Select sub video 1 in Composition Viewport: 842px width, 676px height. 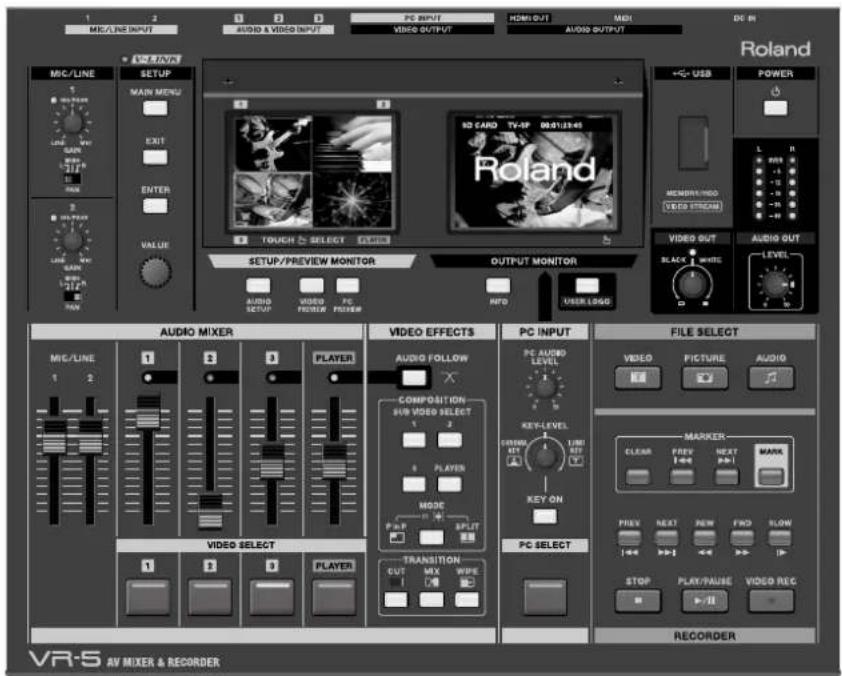click(414, 440)
